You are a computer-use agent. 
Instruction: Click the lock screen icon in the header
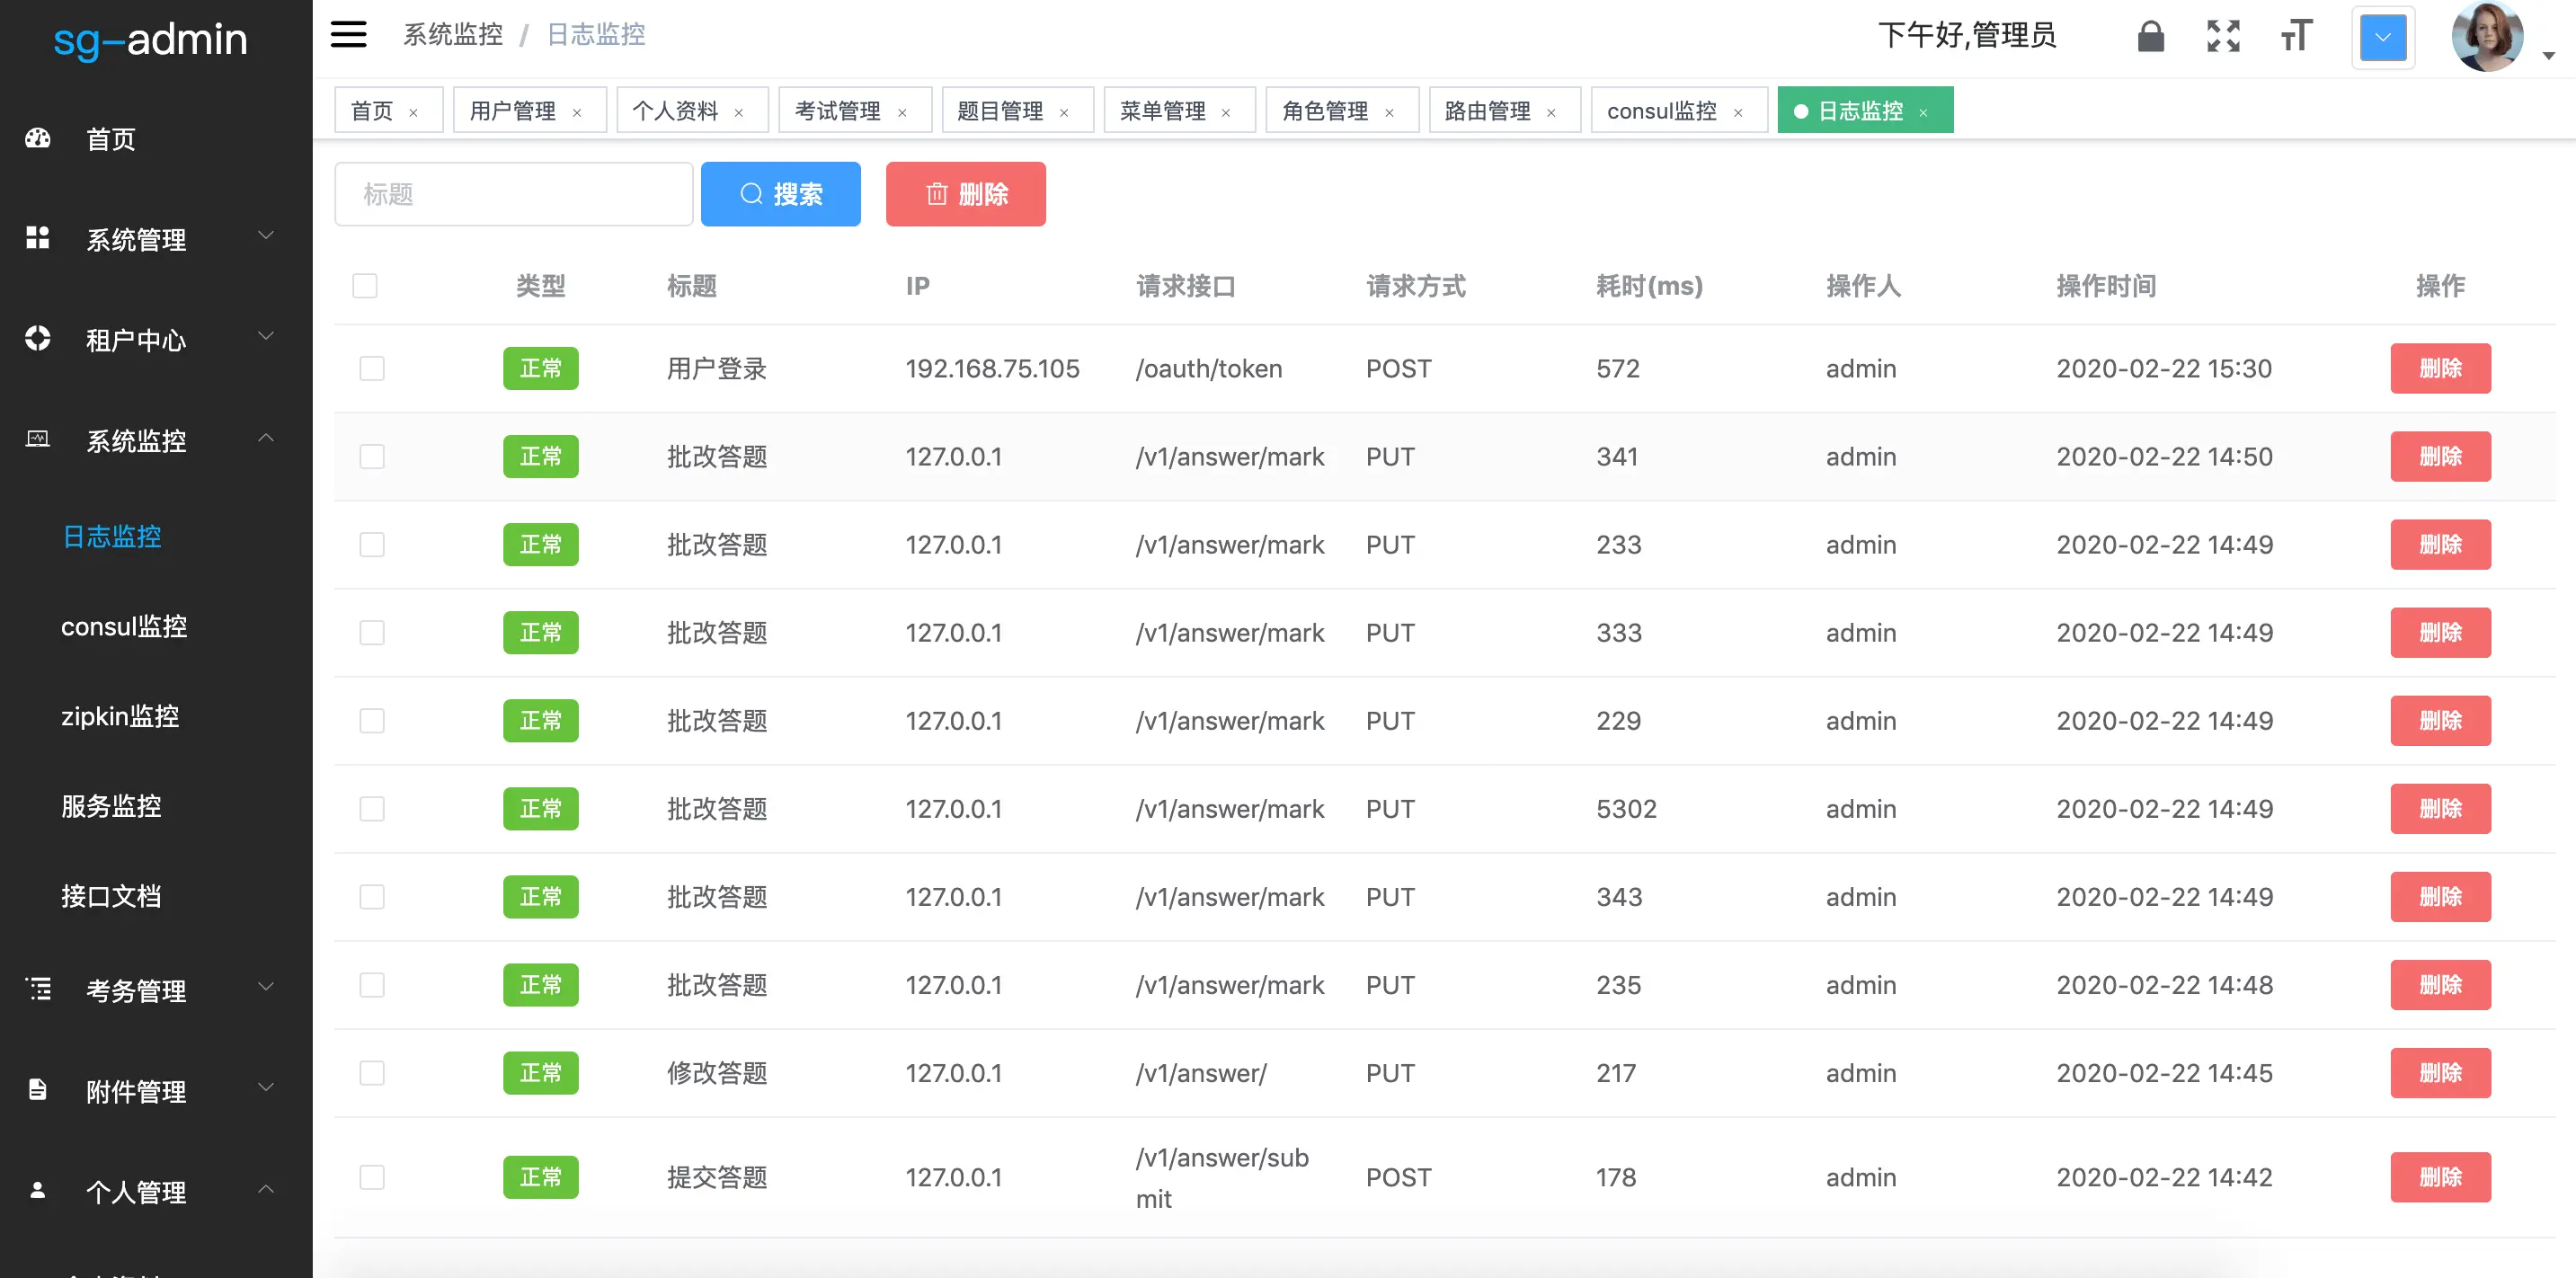click(x=2151, y=36)
